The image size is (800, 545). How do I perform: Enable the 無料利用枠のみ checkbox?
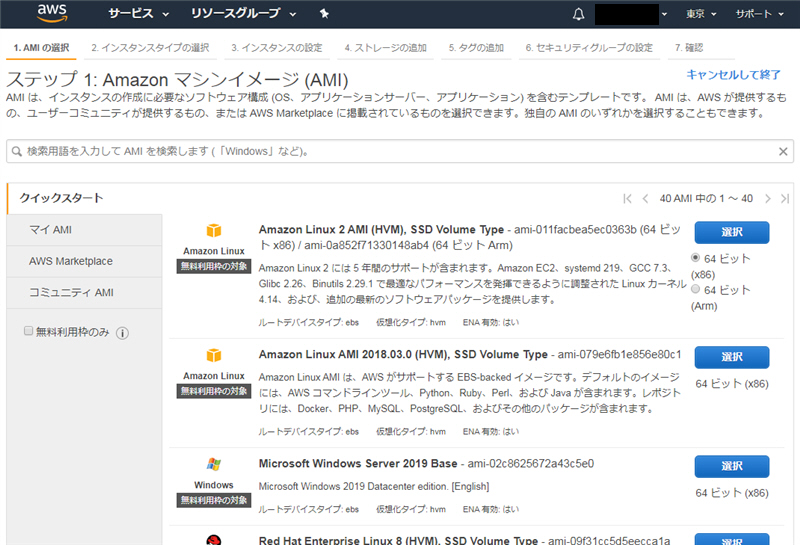29,331
